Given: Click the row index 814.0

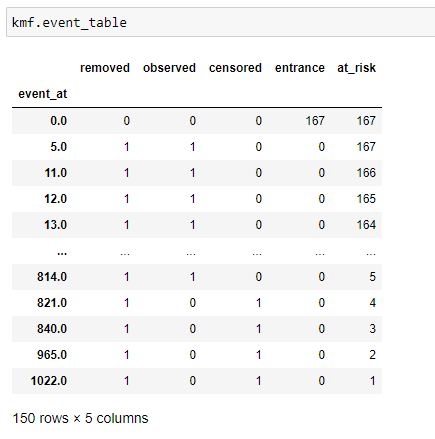Looking at the screenshot, I should [x=52, y=277].
